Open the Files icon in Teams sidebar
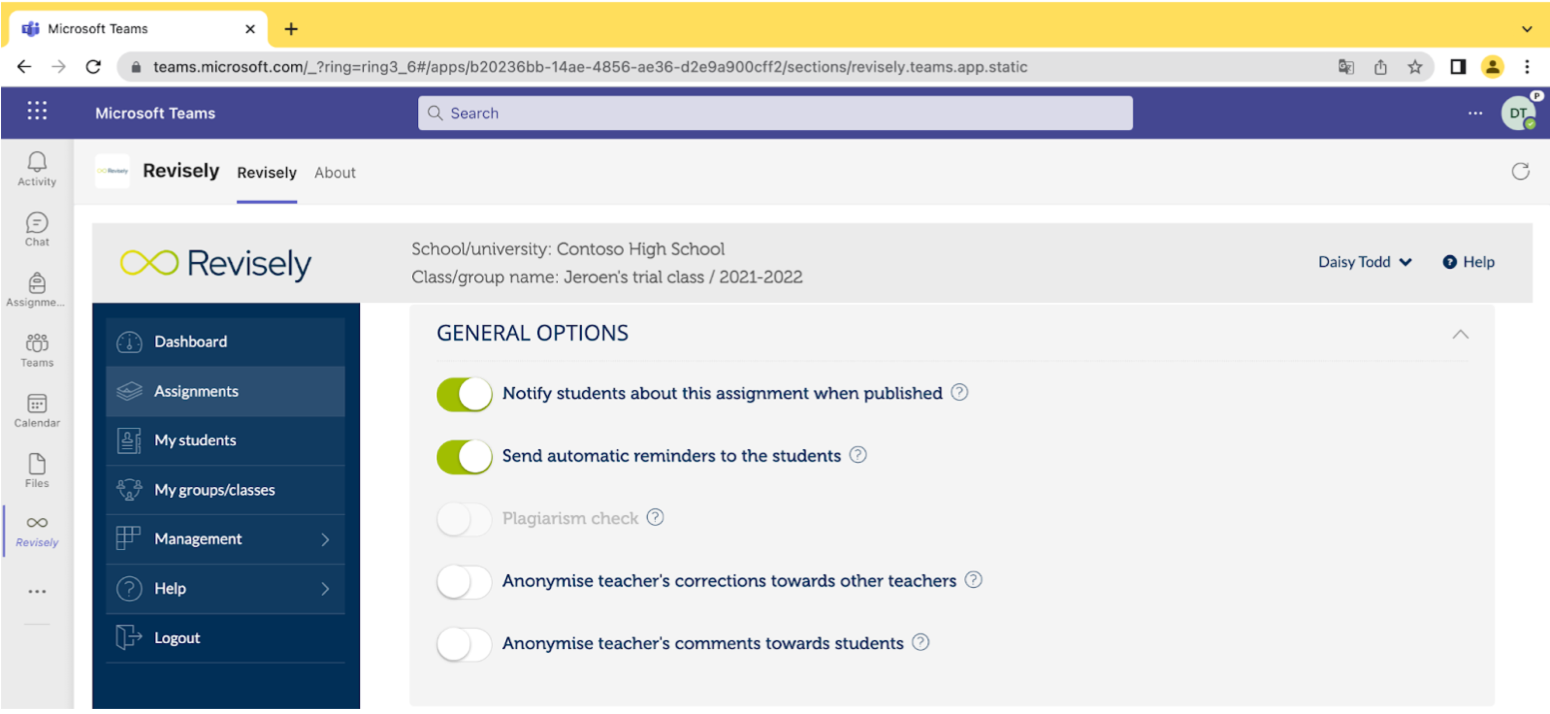 (37, 469)
